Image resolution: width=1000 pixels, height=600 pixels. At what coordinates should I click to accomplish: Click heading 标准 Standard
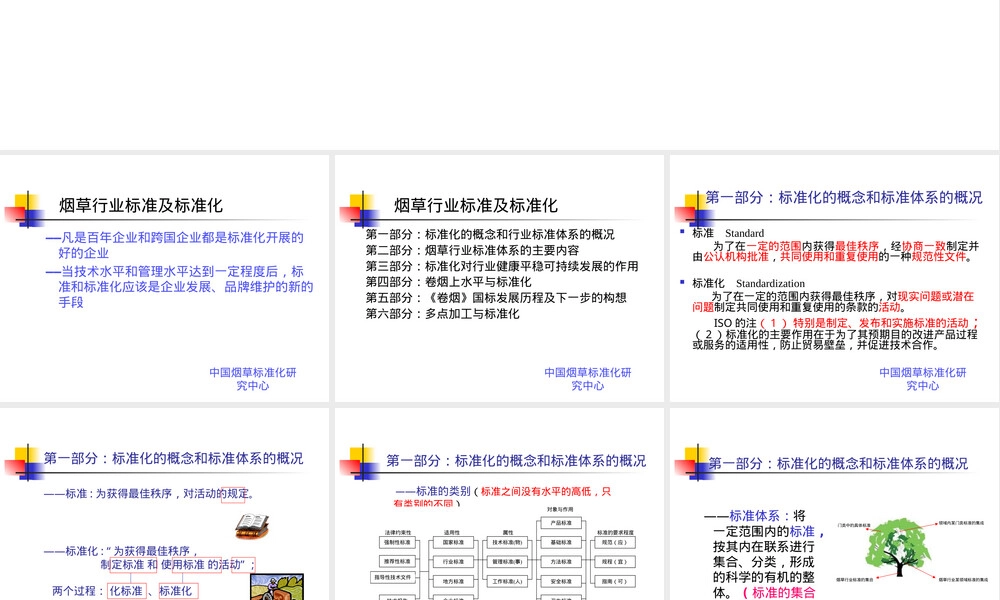click(728, 233)
